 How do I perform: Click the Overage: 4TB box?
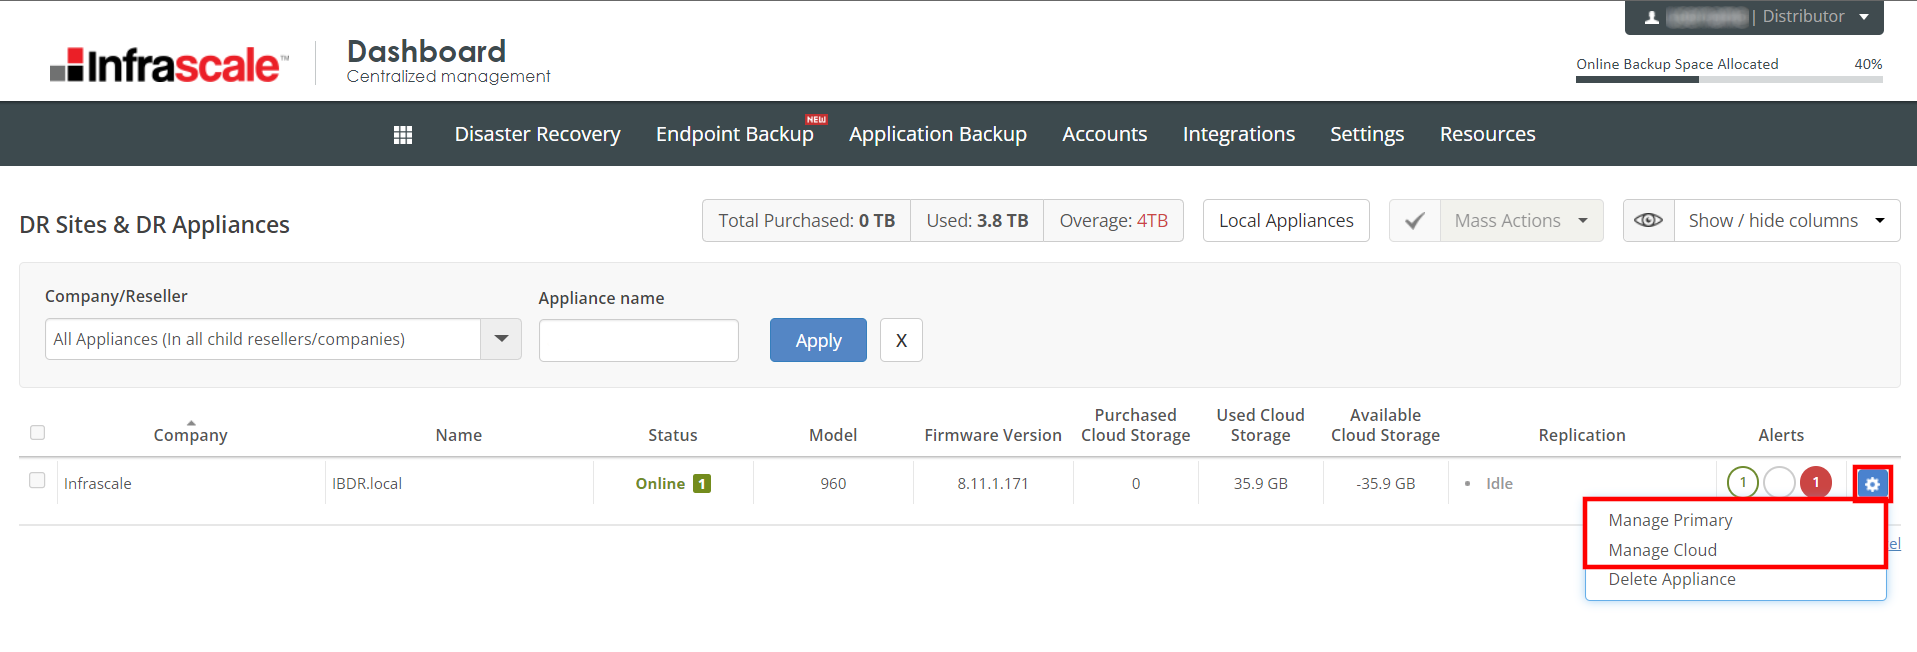pyautogui.click(x=1113, y=221)
